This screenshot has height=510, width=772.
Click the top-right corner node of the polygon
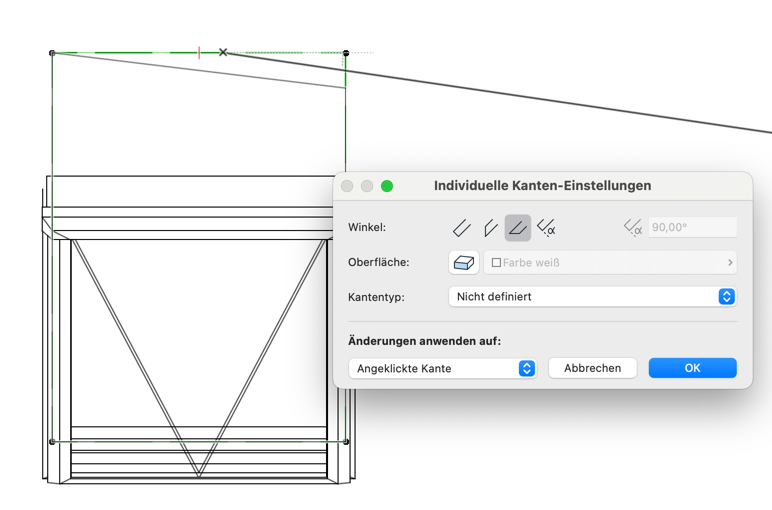(346, 53)
